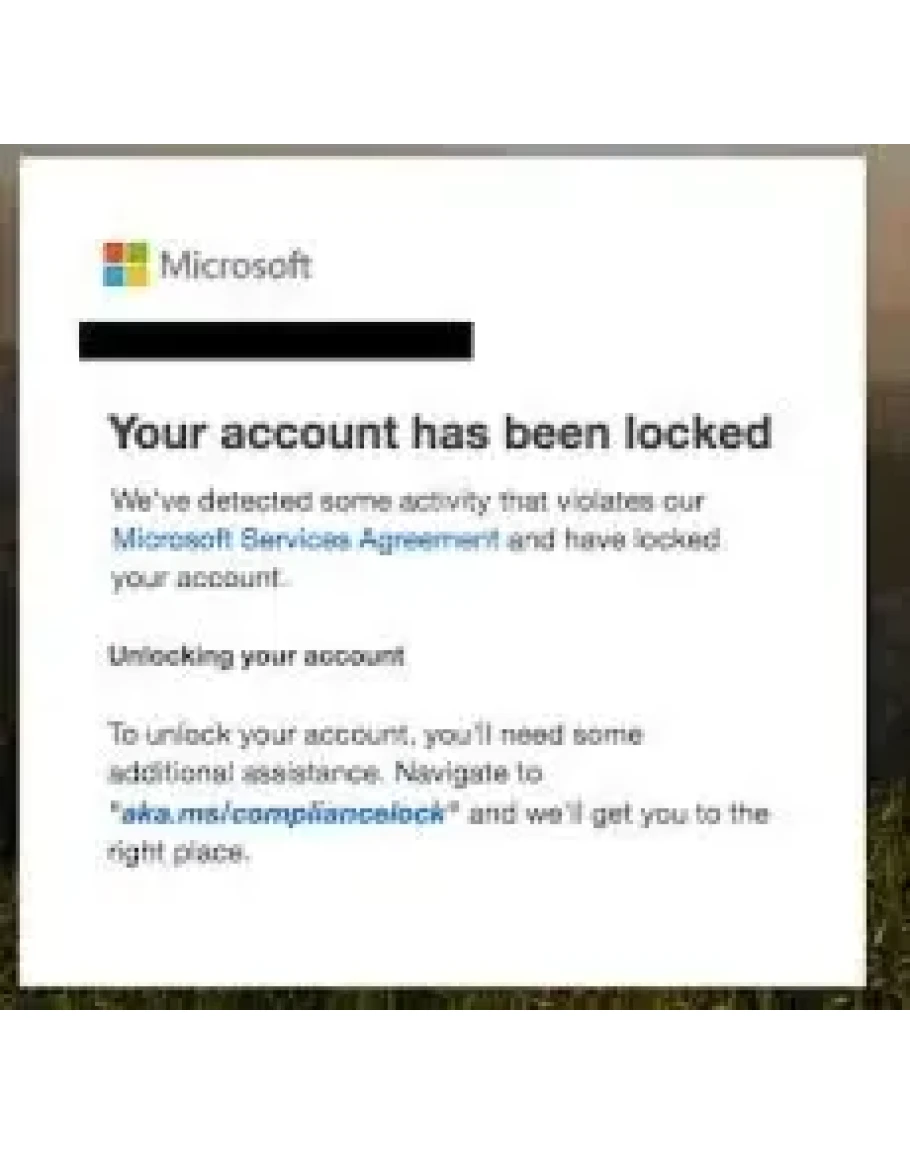Click the "Unlocking your account" subheading

(256, 657)
